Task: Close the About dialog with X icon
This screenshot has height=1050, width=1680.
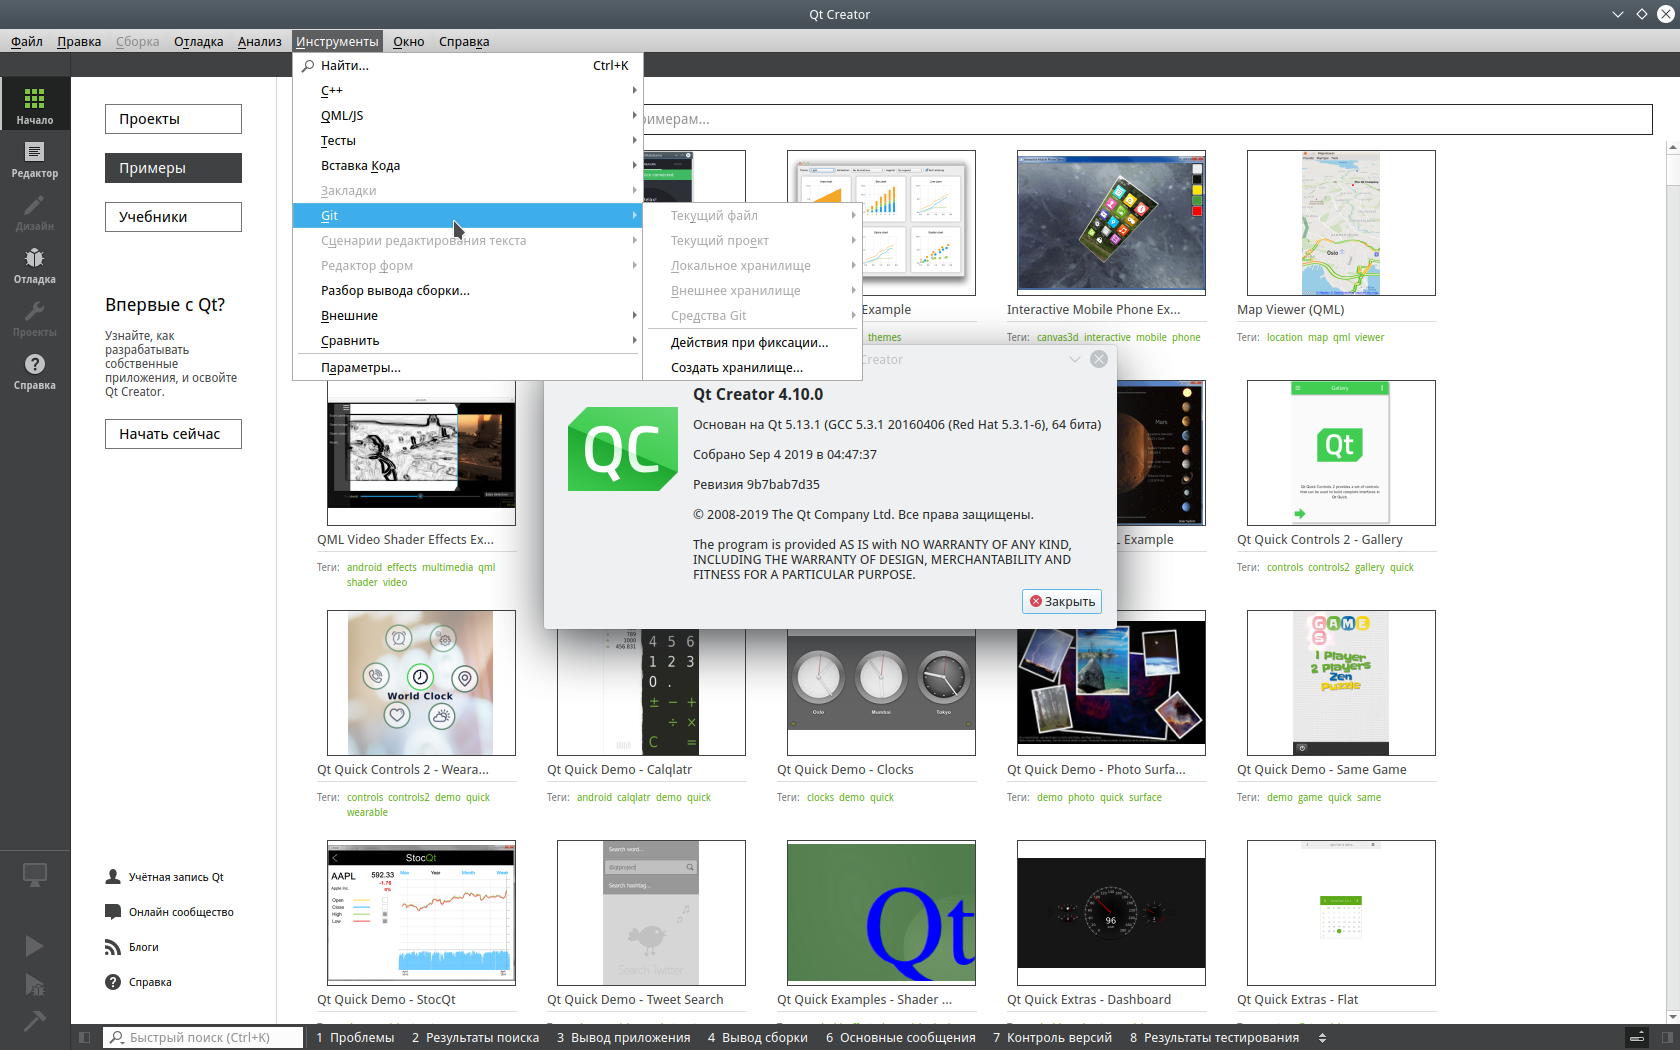Action: pos(1099,359)
